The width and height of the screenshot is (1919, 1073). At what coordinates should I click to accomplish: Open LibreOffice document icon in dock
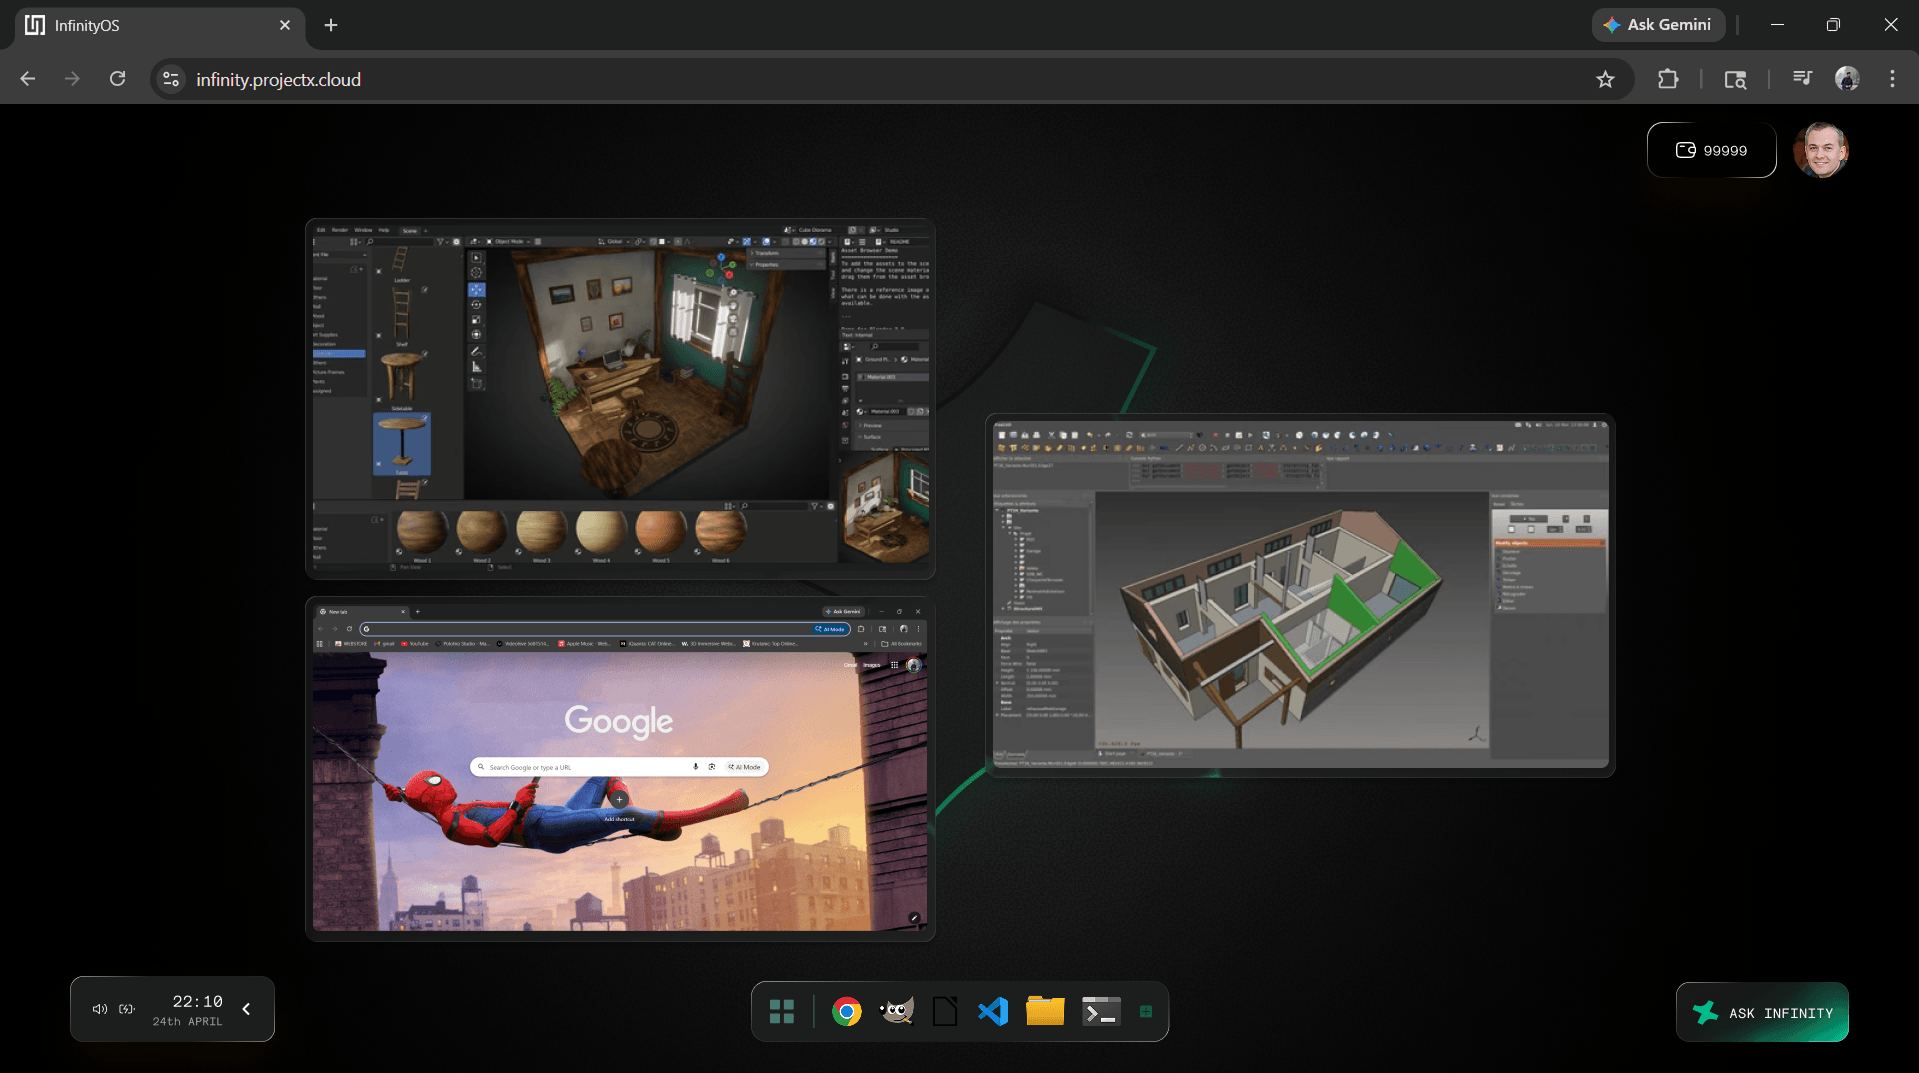[945, 1012]
